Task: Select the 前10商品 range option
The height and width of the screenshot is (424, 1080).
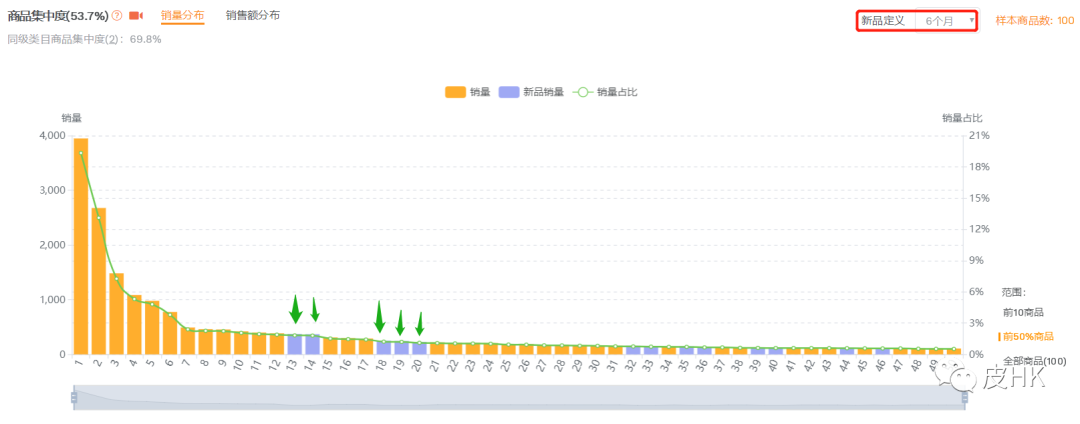Action: click(1022, 313)
